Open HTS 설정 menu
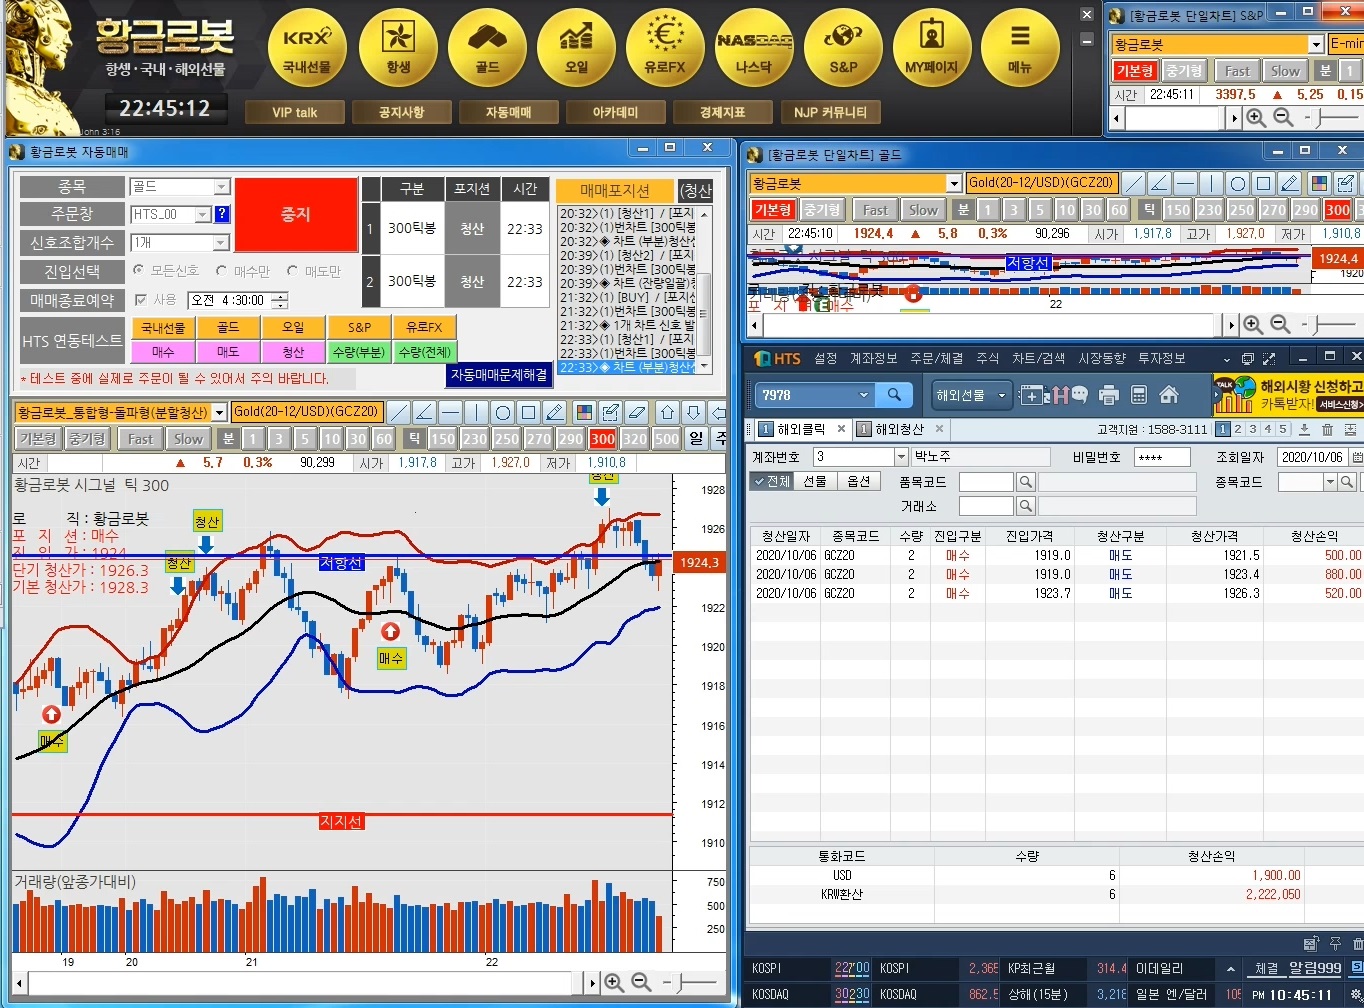The width and height of the screenshot is (1364, 1008). coord(826,358)
